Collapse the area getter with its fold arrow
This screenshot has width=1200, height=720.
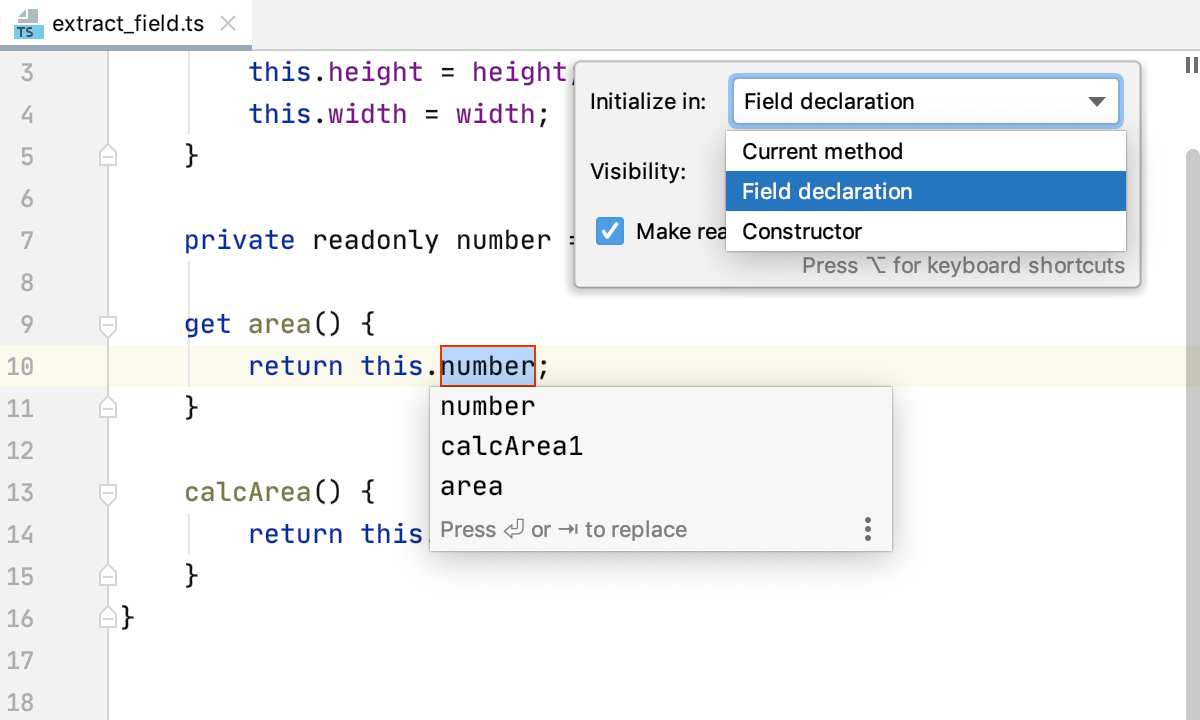(107, 324)
